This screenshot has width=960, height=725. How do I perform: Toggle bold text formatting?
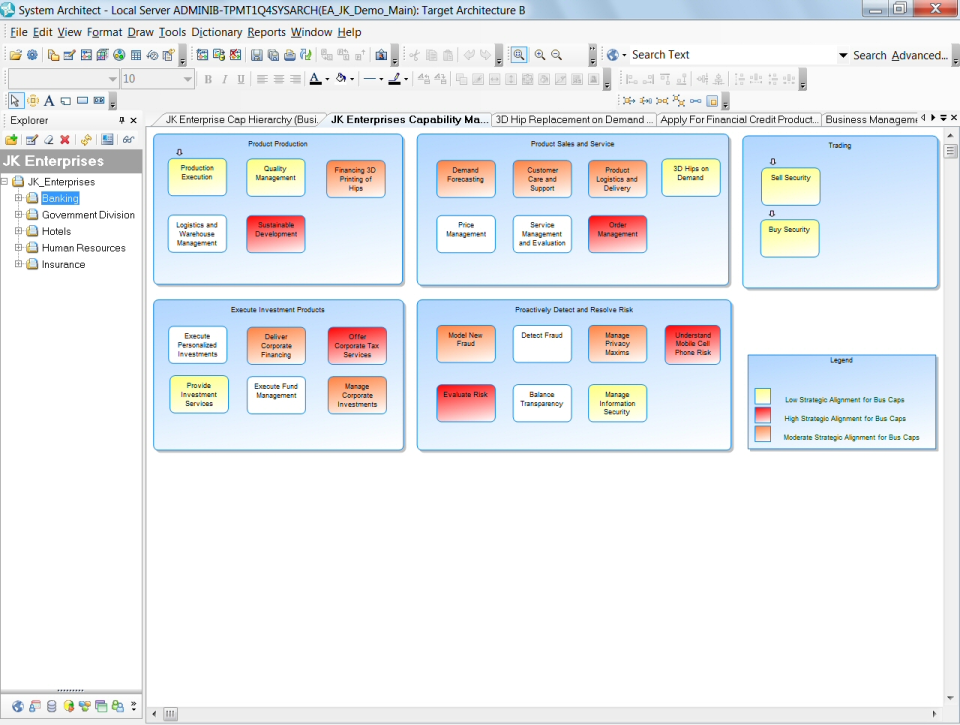click(x=208, y=78)
